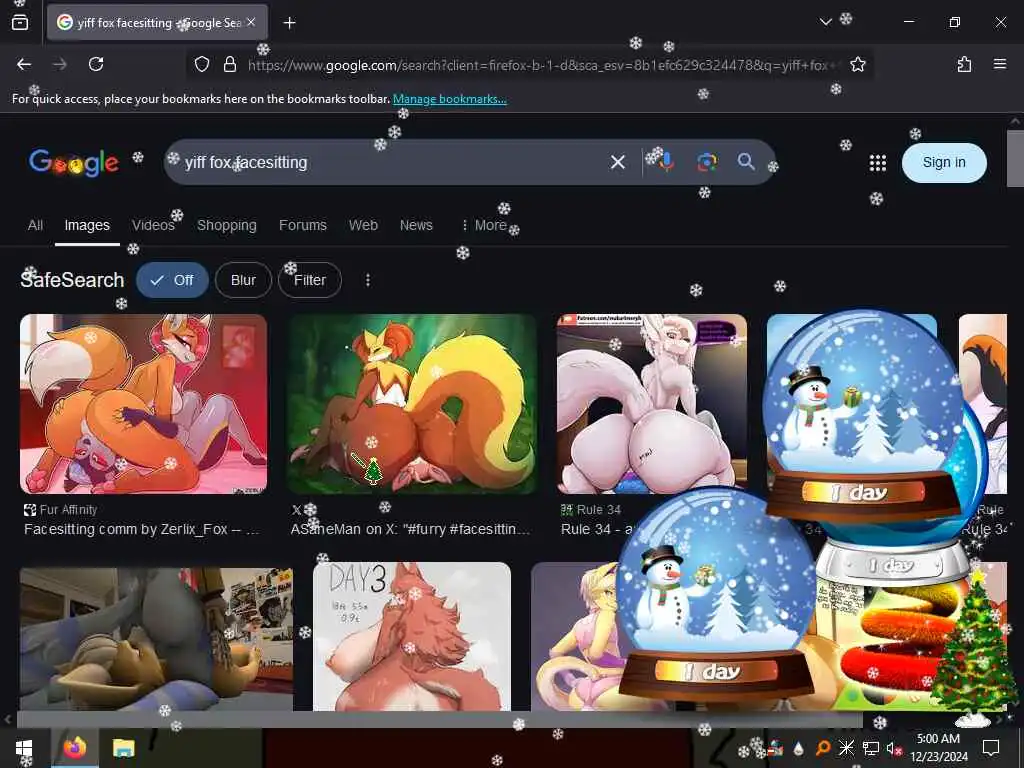Expand the list all tabs chevron
The width and height of the screenshot is (1024, 768).
click(825, 22)
